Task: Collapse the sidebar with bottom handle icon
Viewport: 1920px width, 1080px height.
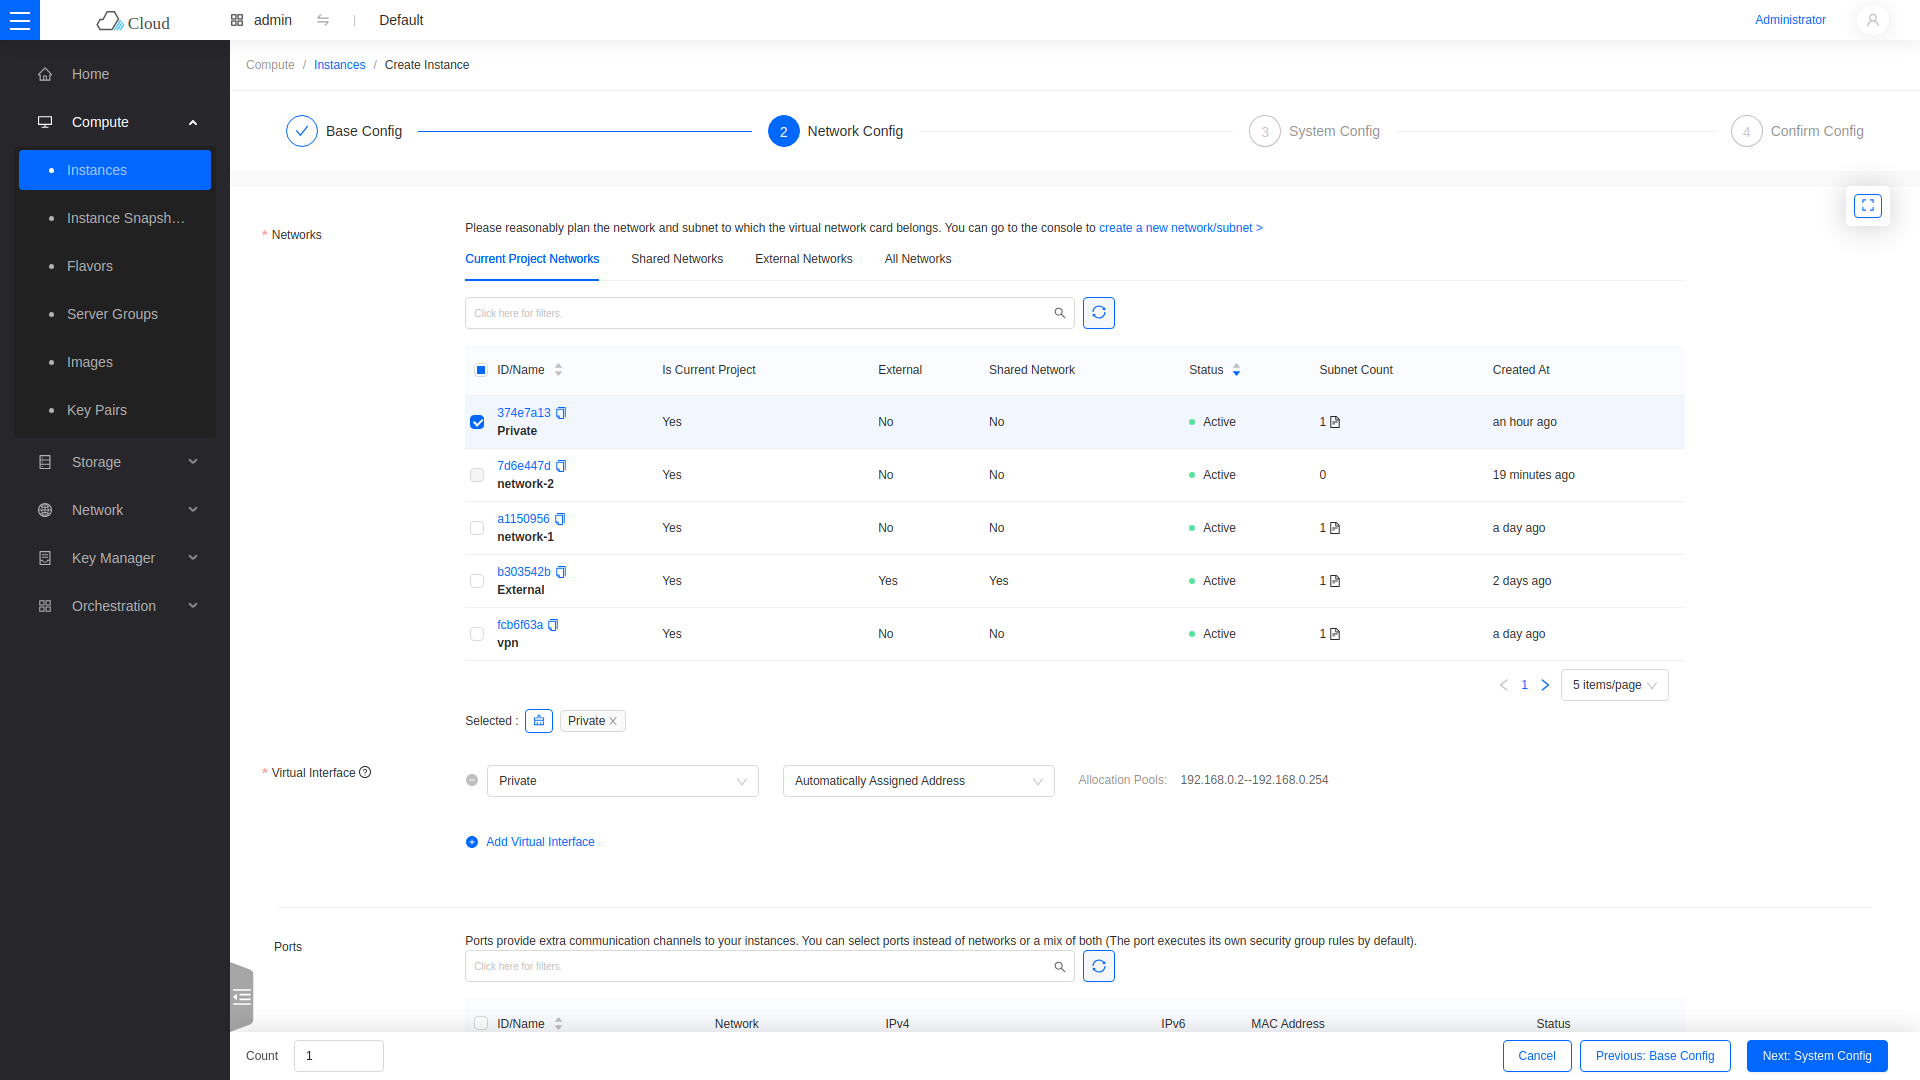Action: tap(242, 997)
